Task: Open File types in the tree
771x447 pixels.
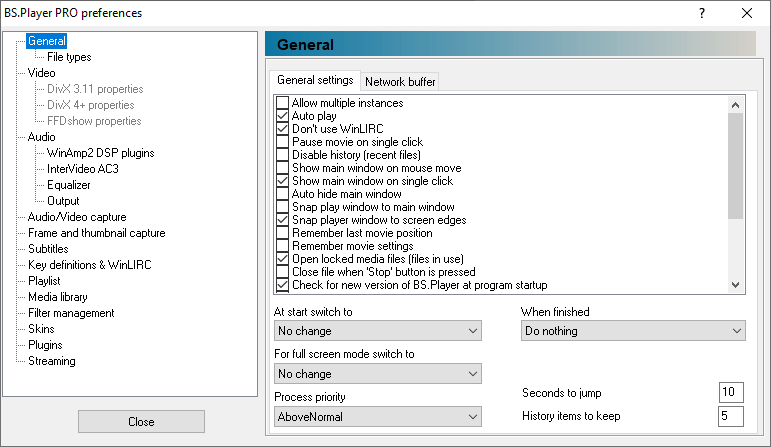Action: (69, 57)
